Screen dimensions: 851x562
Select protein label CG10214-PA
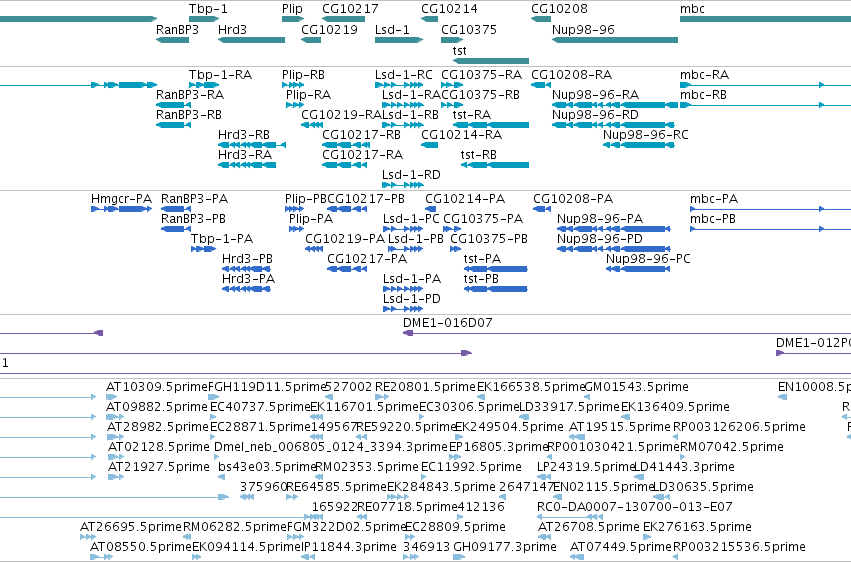(465, 199)
